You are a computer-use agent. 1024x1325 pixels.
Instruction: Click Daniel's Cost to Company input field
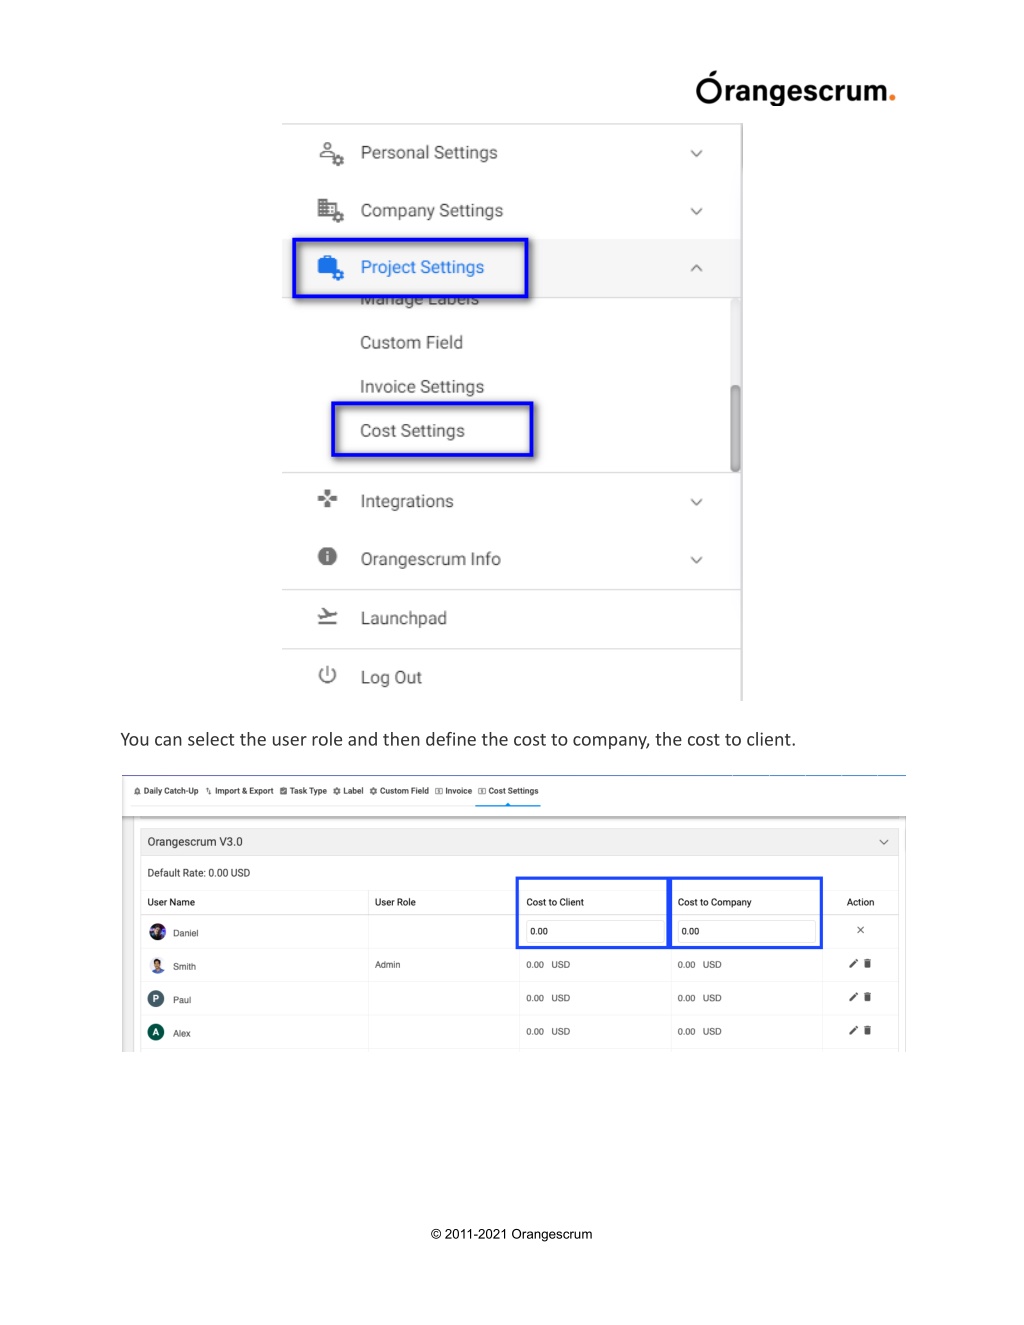tap(746, 931)
